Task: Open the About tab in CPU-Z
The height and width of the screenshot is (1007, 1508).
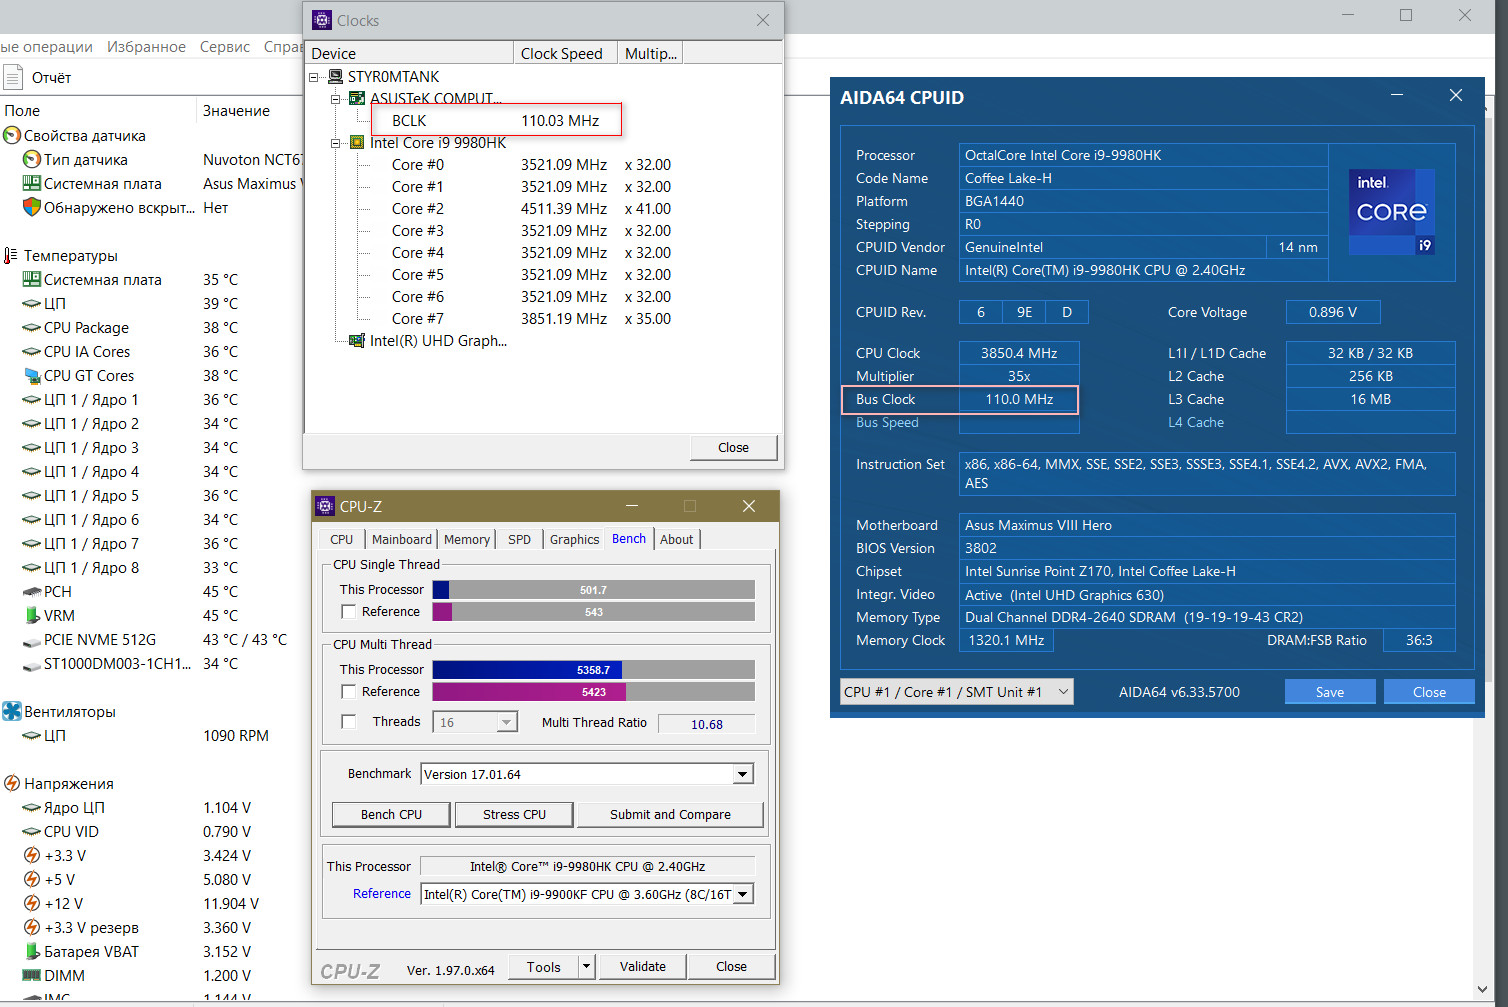Action: click(677, 539)
